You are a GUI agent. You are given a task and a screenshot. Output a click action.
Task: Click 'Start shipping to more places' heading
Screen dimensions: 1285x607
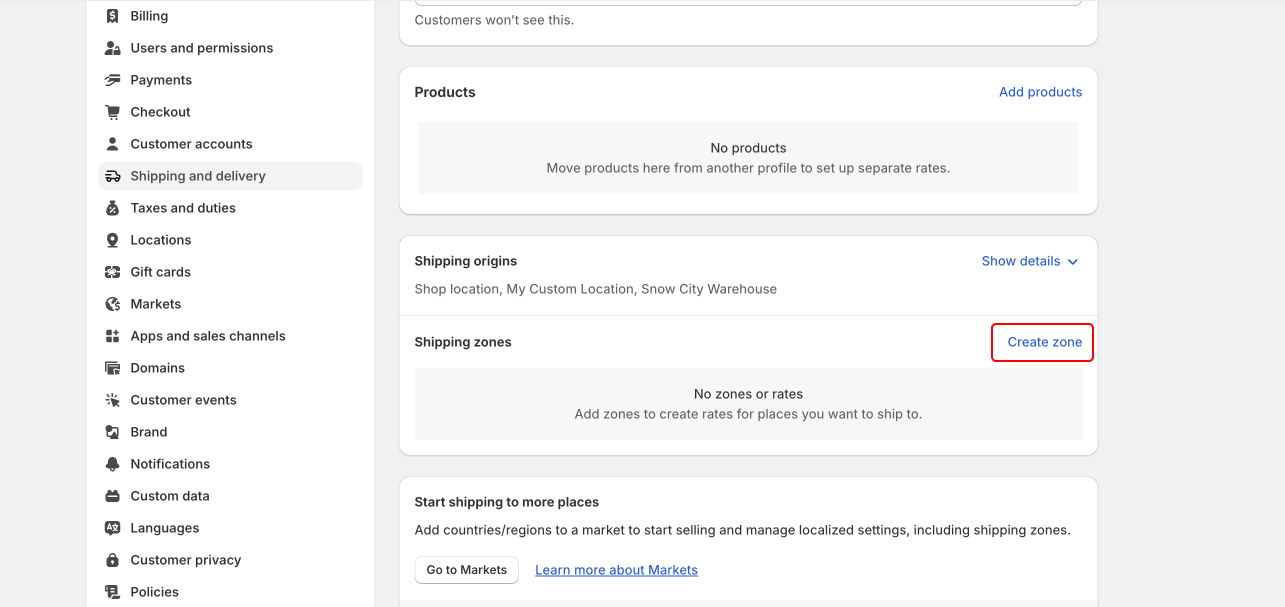point(507,502)
